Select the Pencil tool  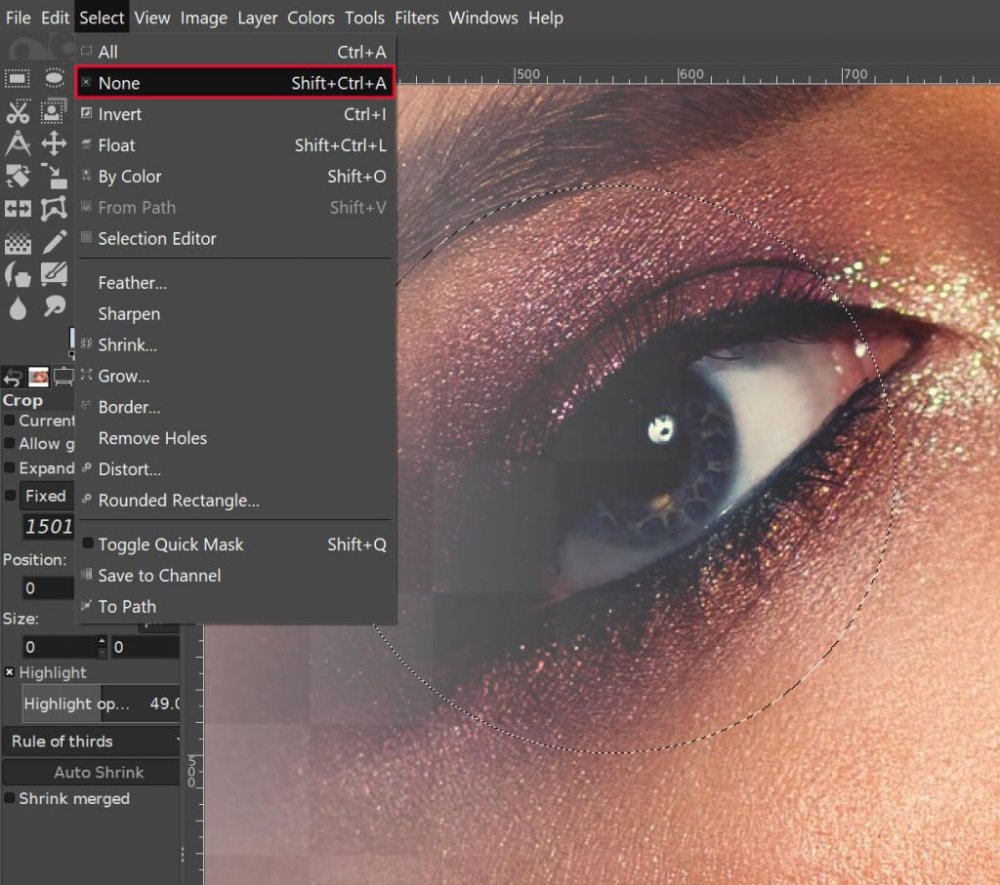click(x=54, y=241)
